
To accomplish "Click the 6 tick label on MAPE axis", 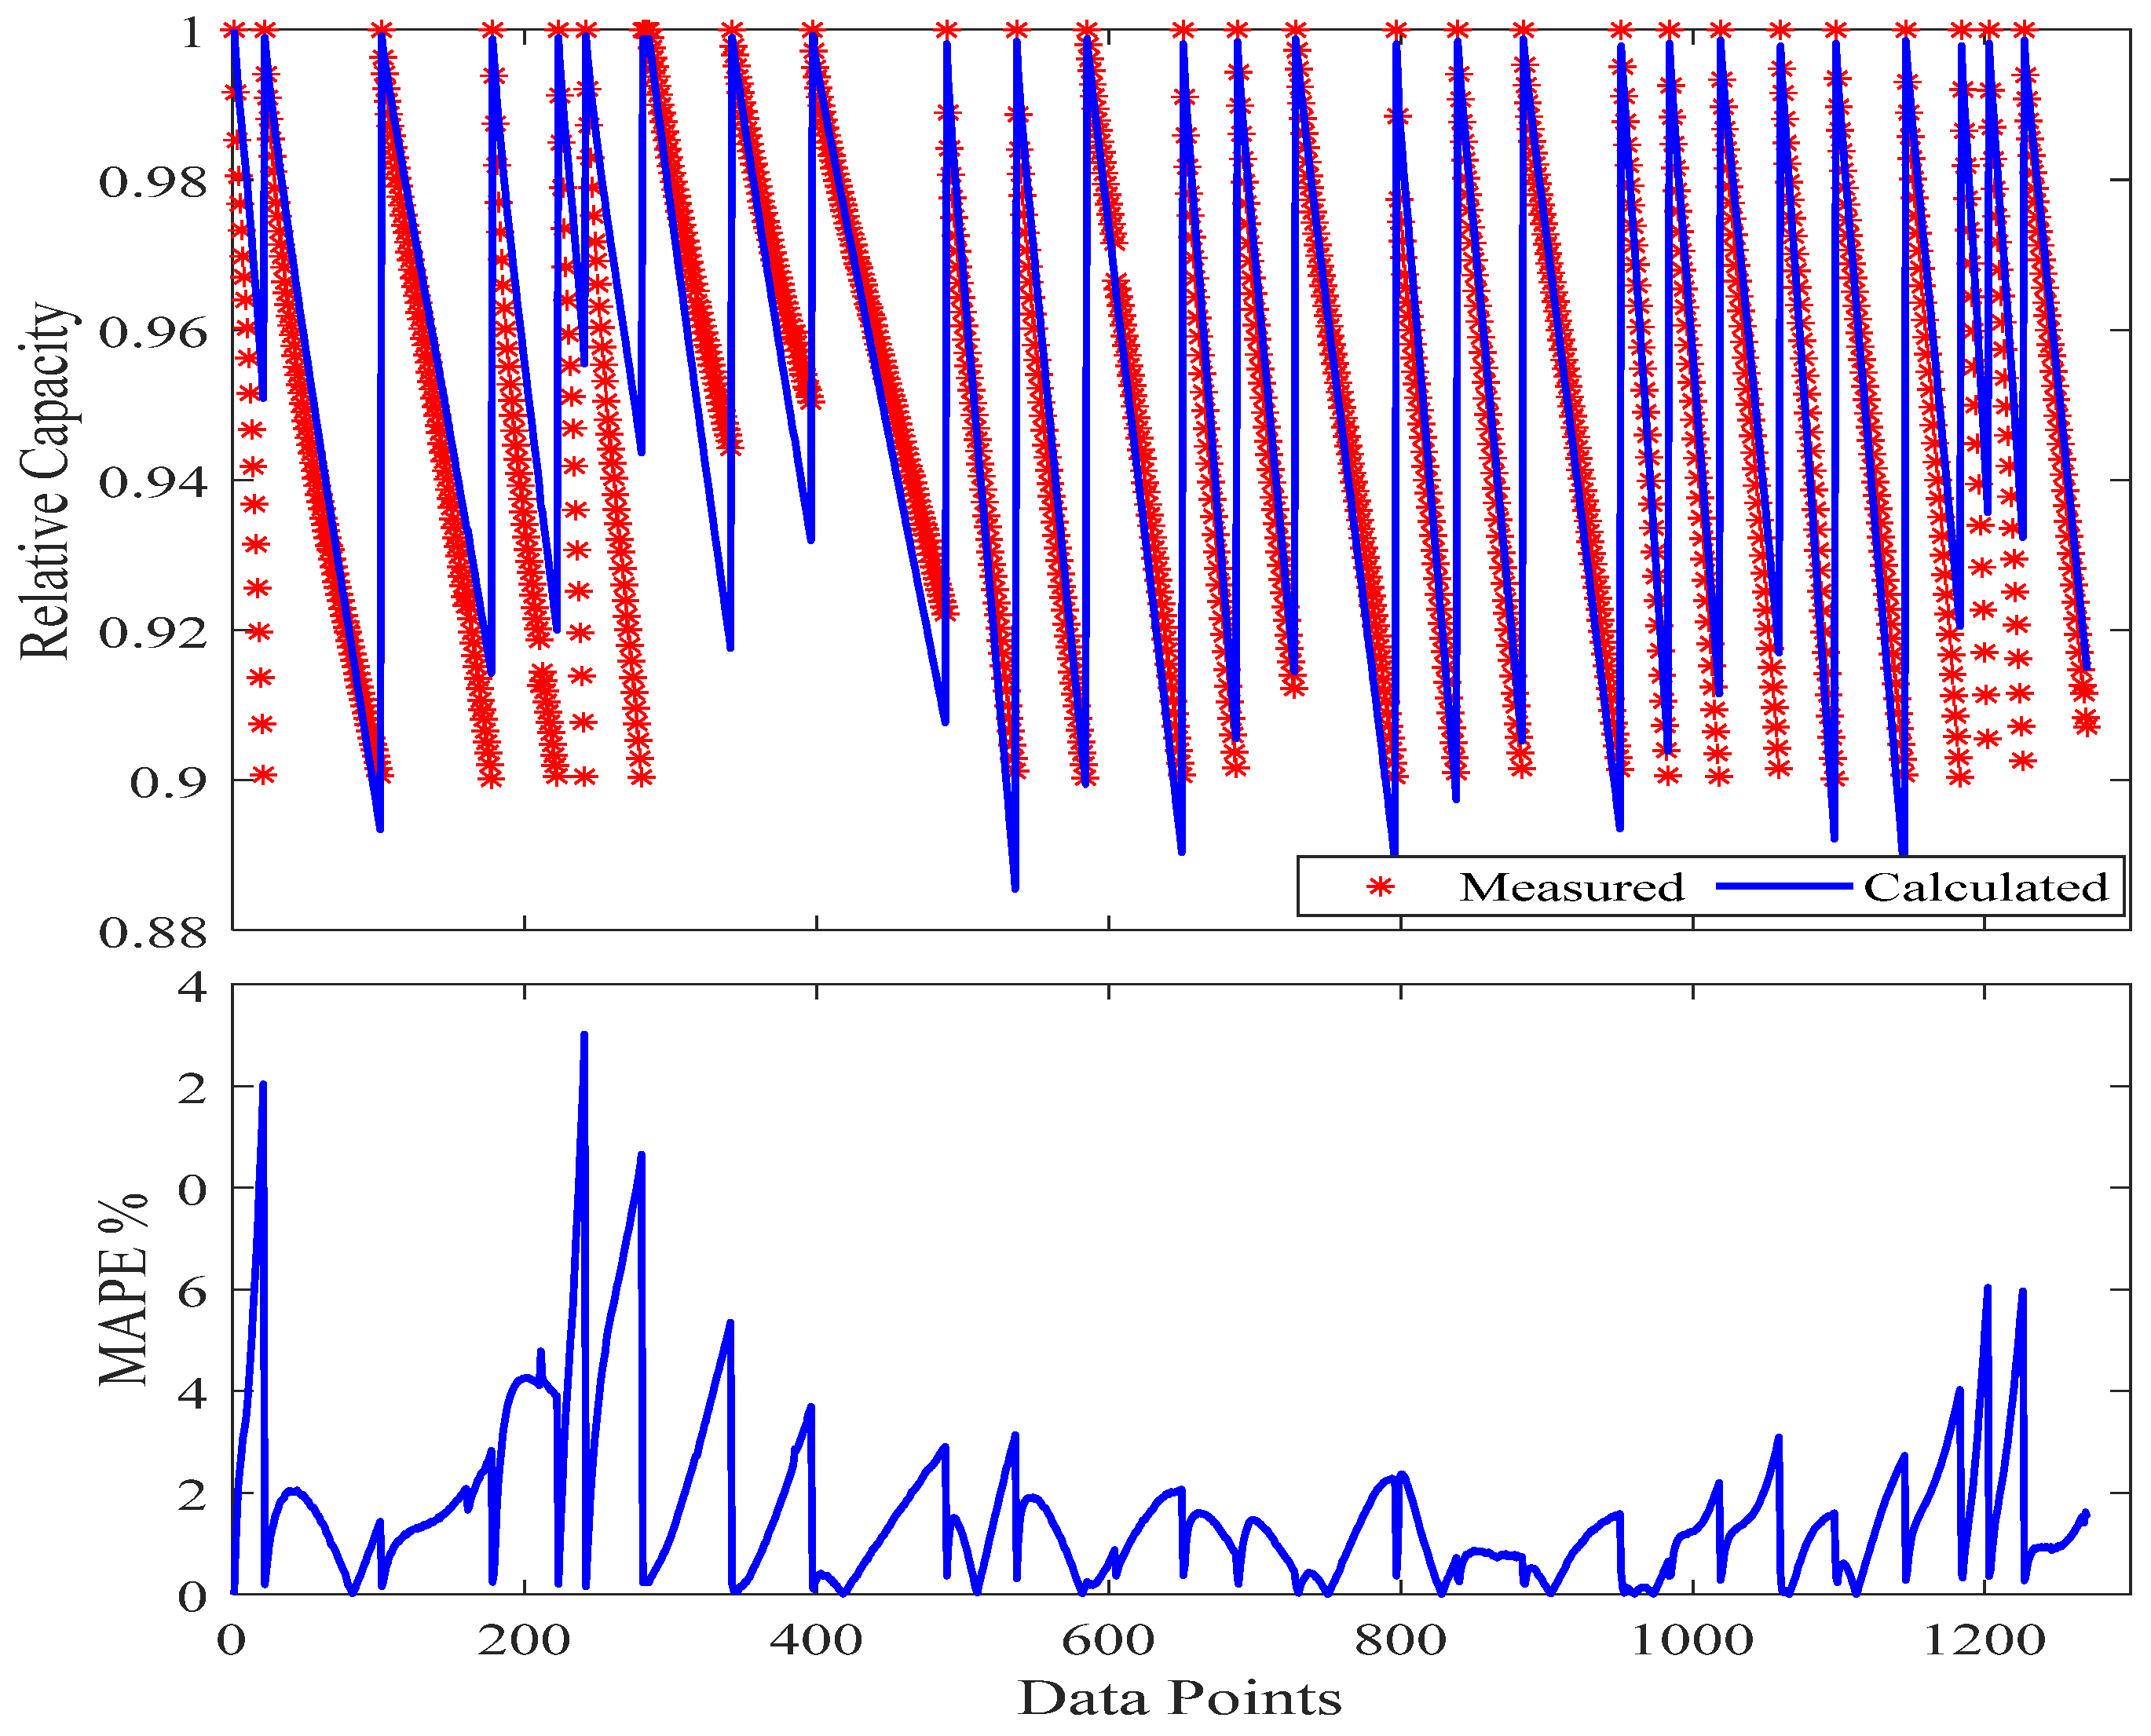I will pos(192,1292).
